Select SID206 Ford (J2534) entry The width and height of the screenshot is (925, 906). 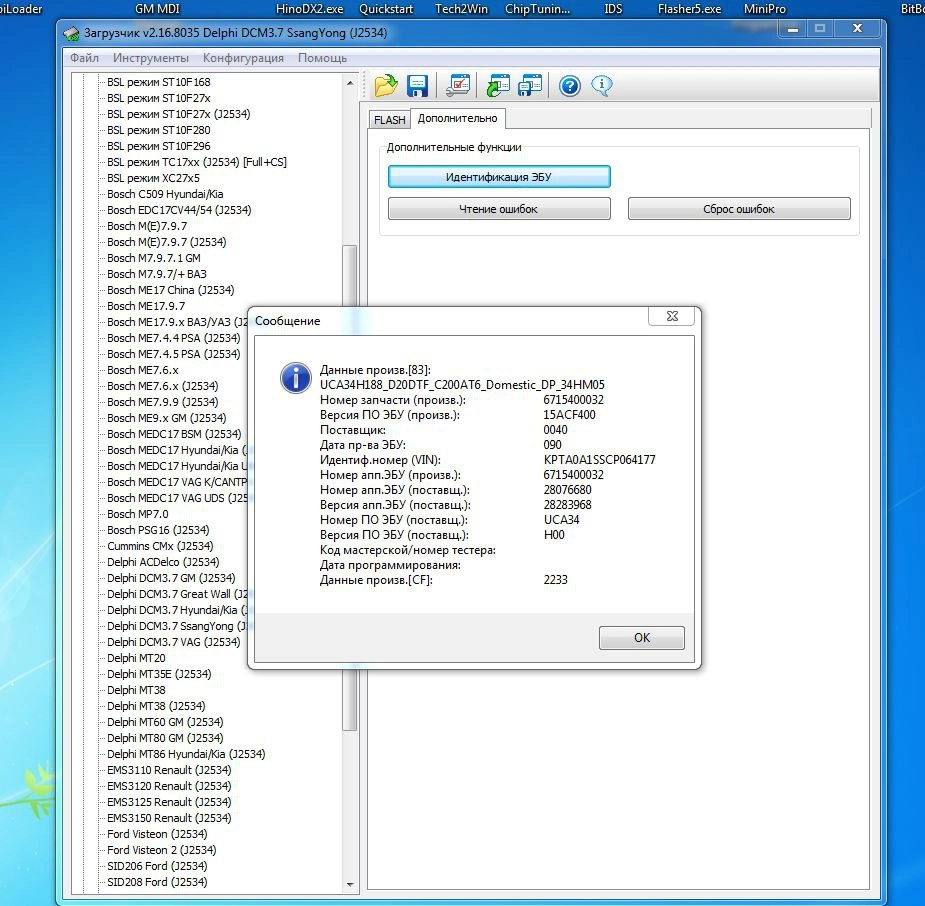[158, 866]
